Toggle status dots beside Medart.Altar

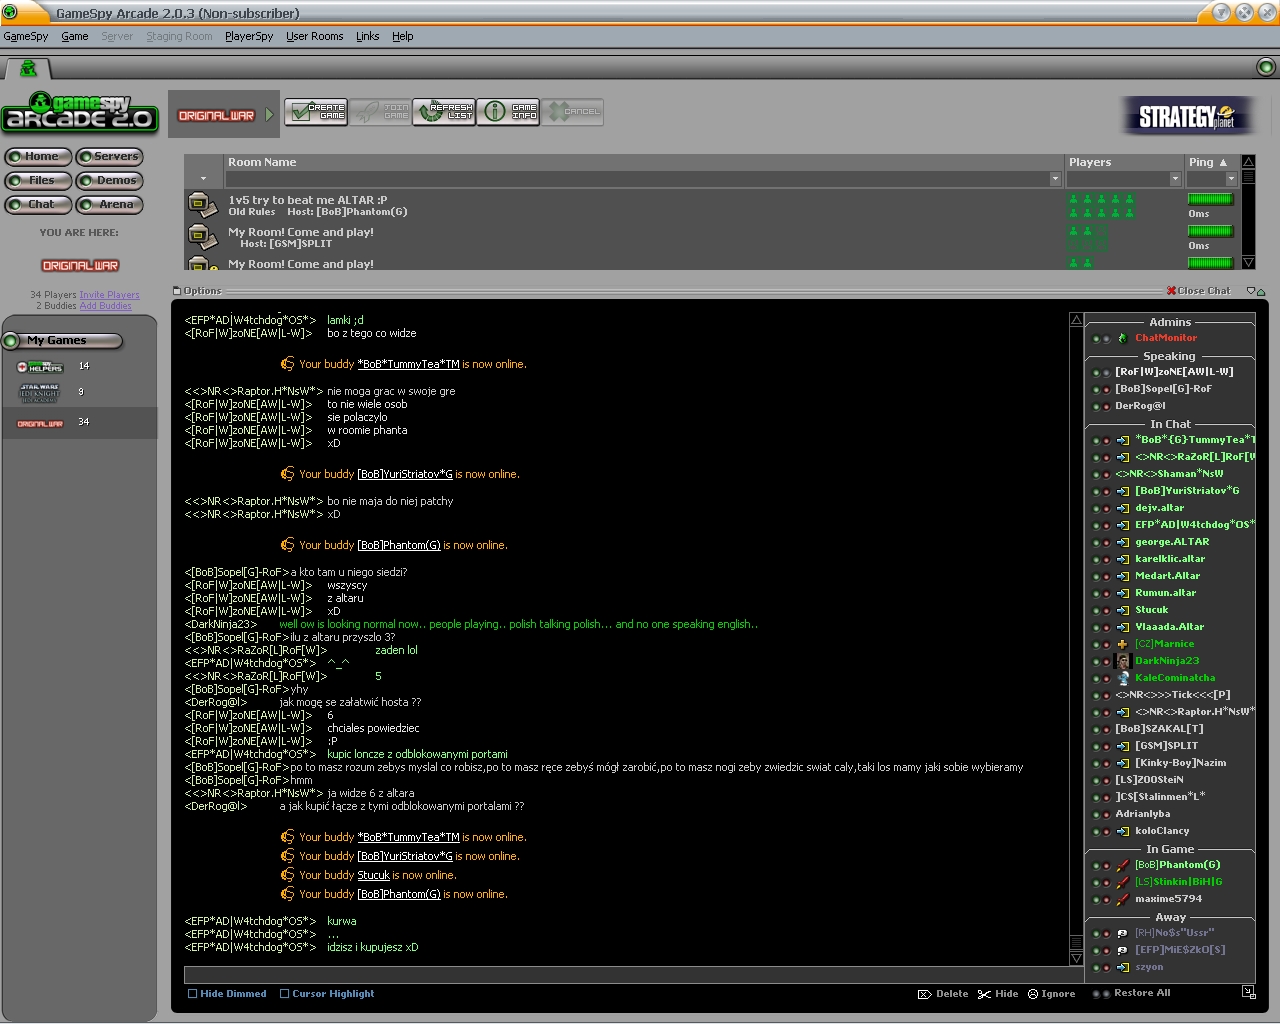point(1101,576)
